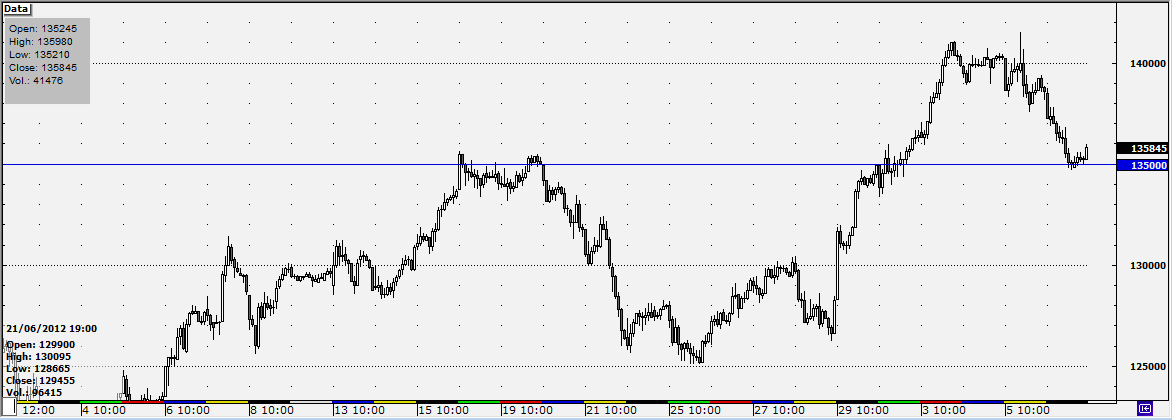Click the '5 10:00' time axis label

click(x=1027, y=410)
